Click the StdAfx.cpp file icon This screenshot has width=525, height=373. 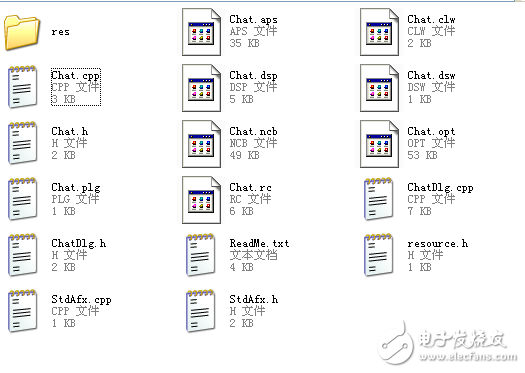[x=22, y=311]
